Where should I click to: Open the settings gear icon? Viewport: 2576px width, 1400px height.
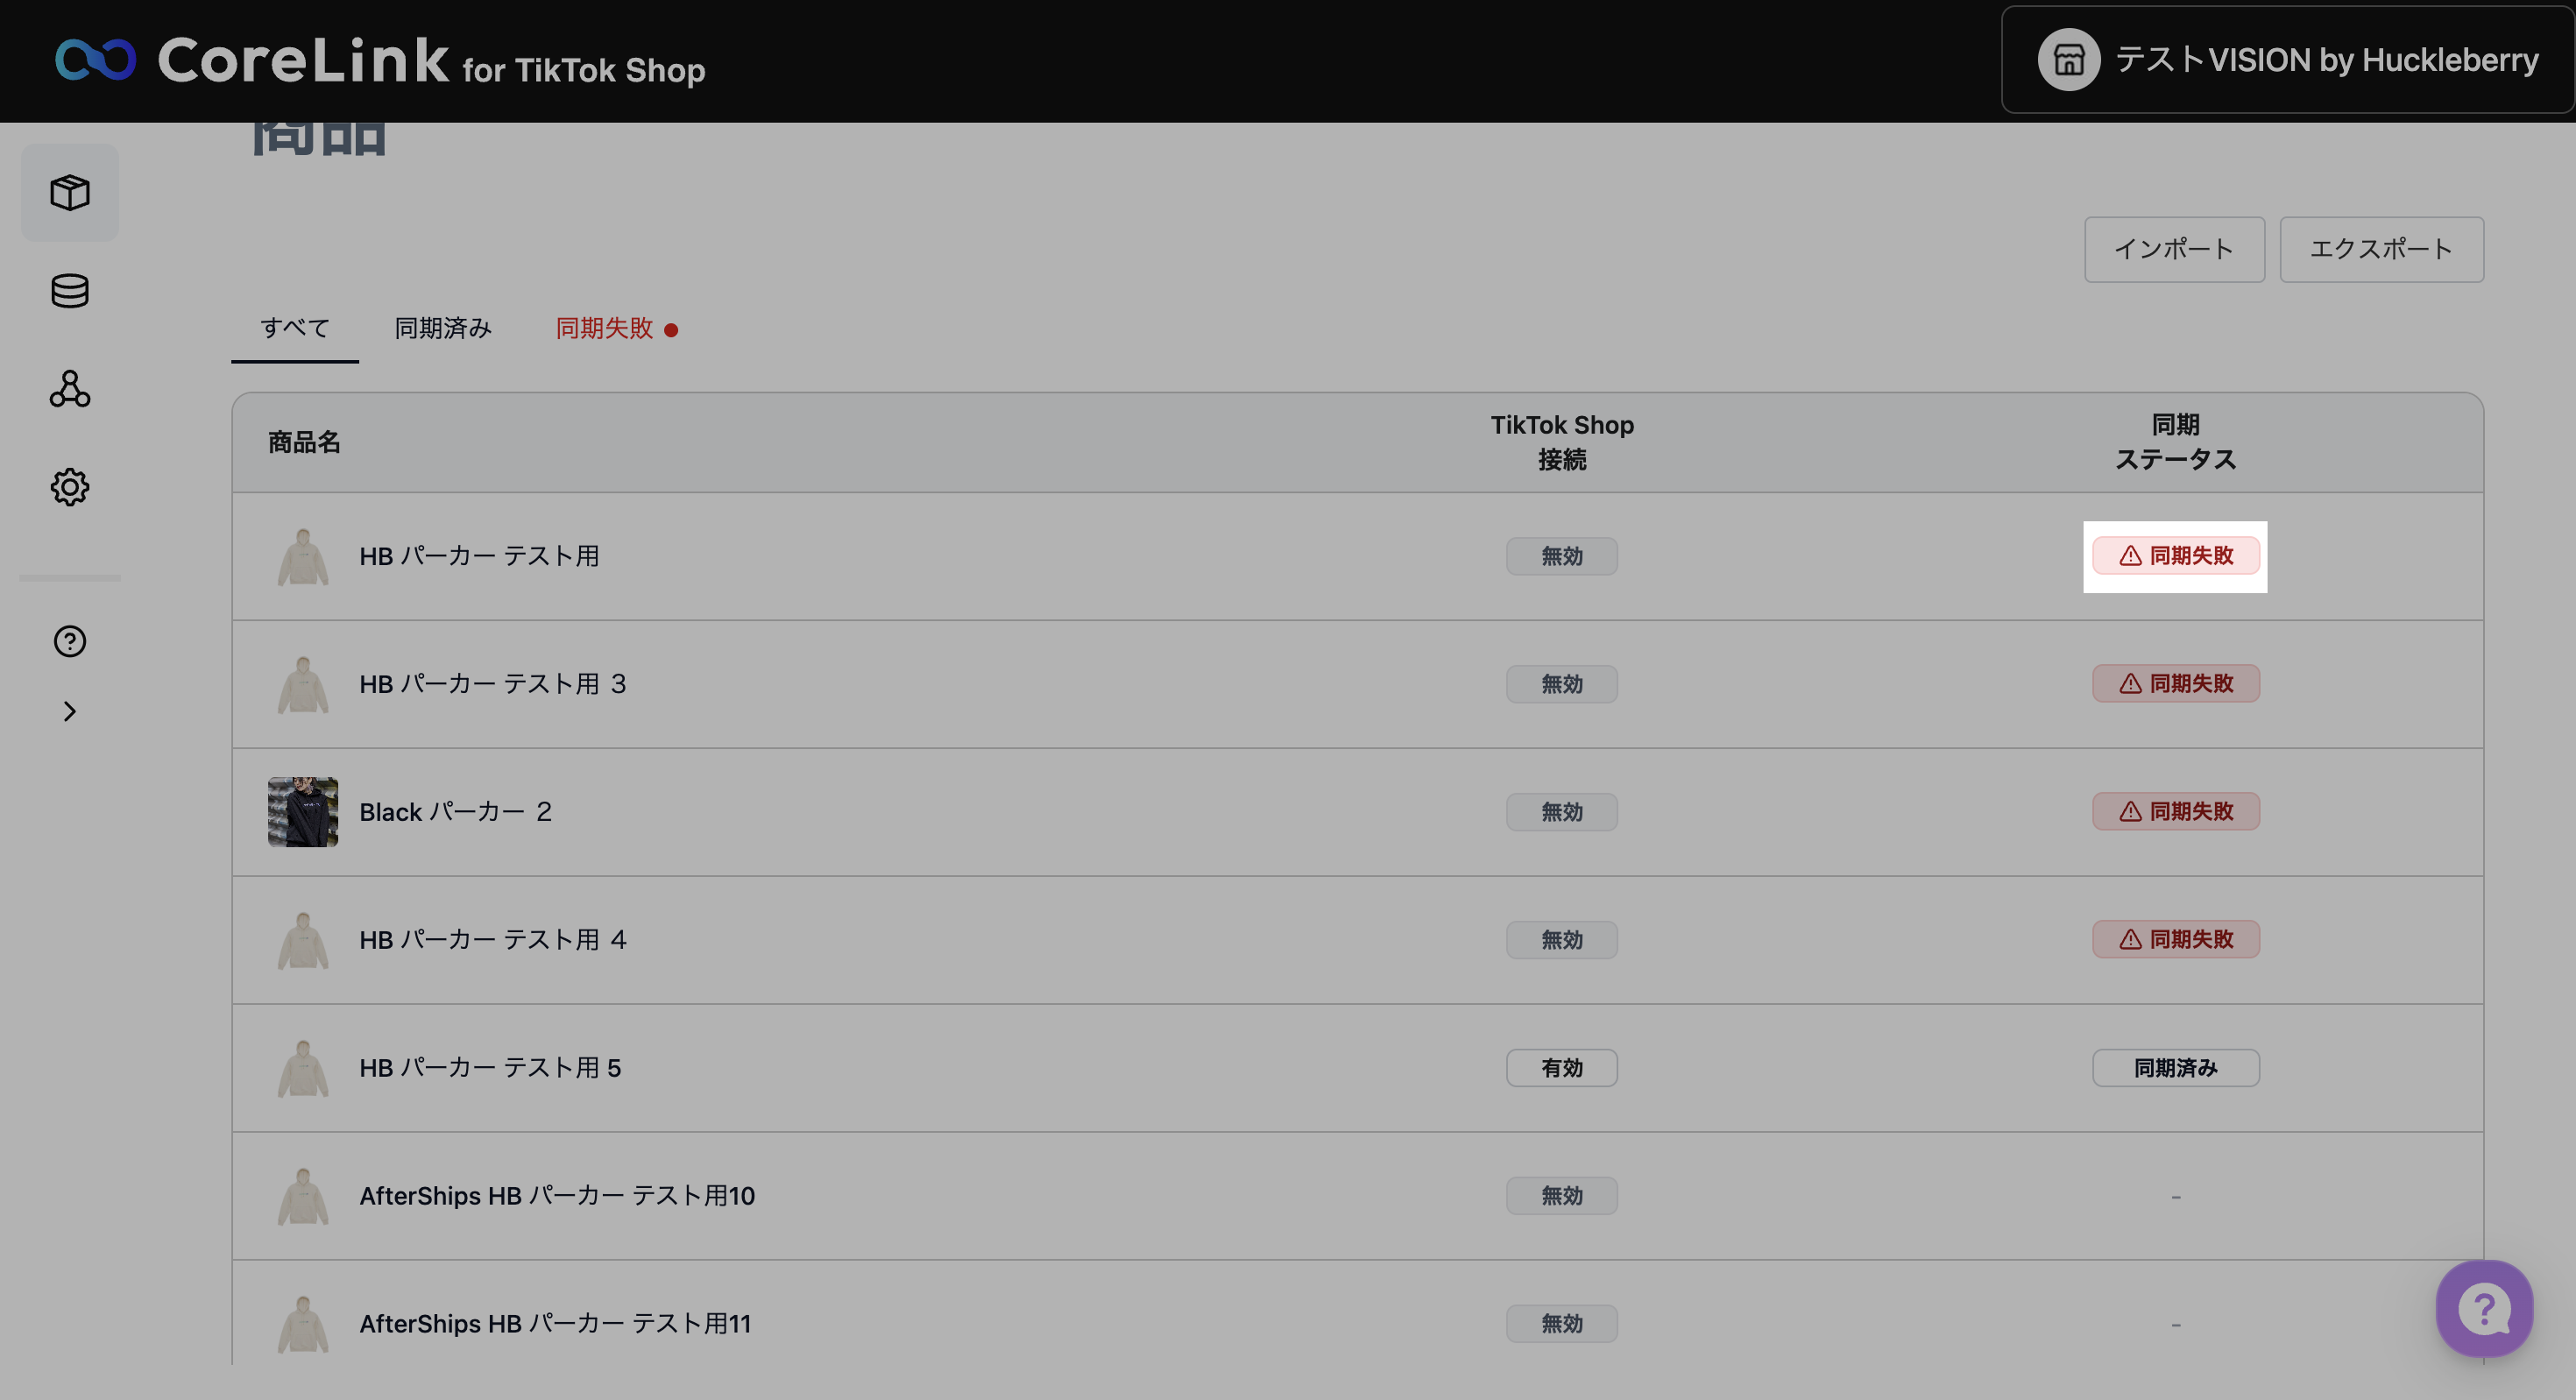coord(70,487)
